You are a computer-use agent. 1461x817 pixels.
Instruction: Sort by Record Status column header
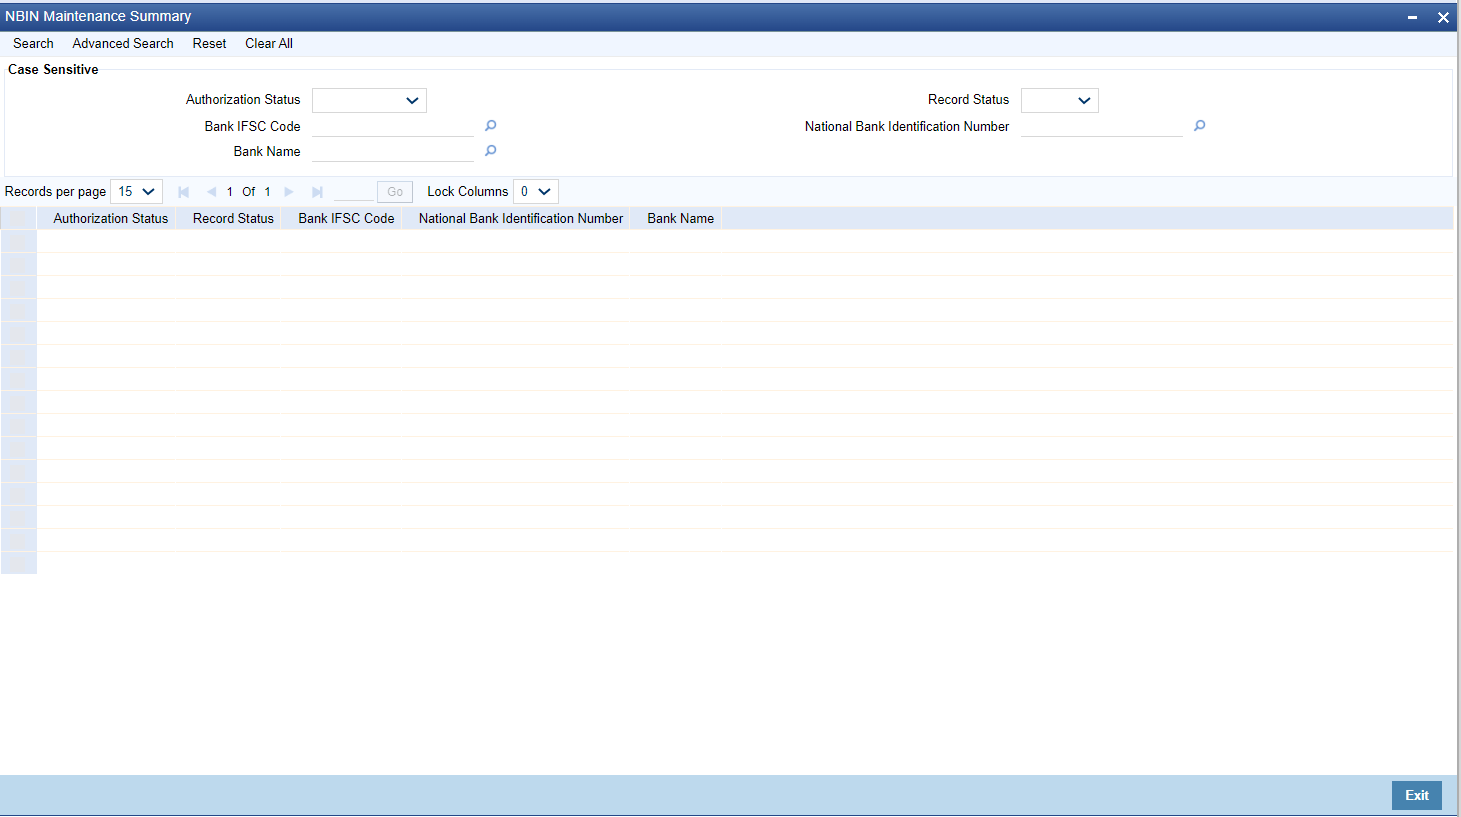(233, 218)
